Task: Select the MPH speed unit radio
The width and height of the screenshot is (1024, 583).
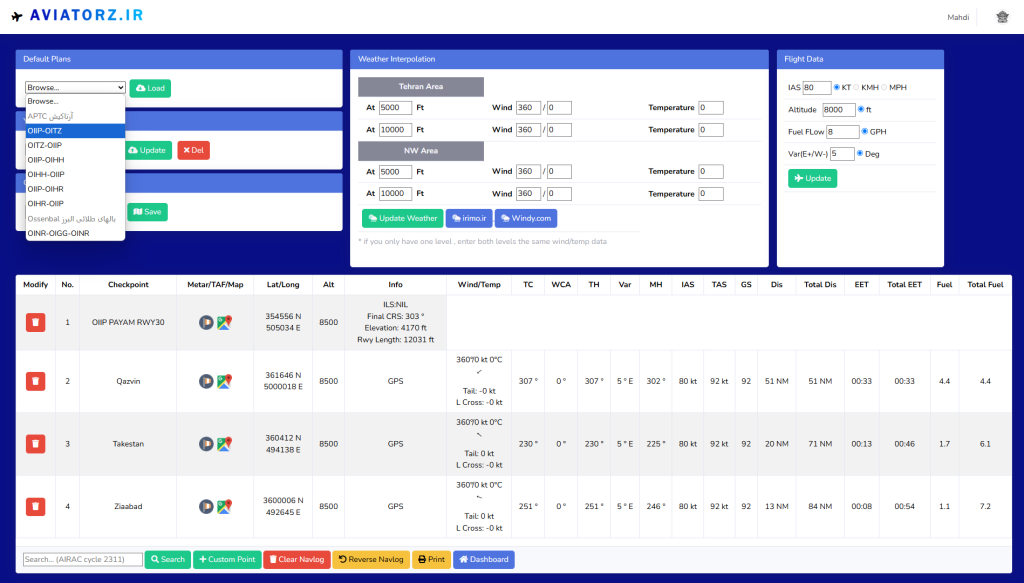Action: coord(883,87)
